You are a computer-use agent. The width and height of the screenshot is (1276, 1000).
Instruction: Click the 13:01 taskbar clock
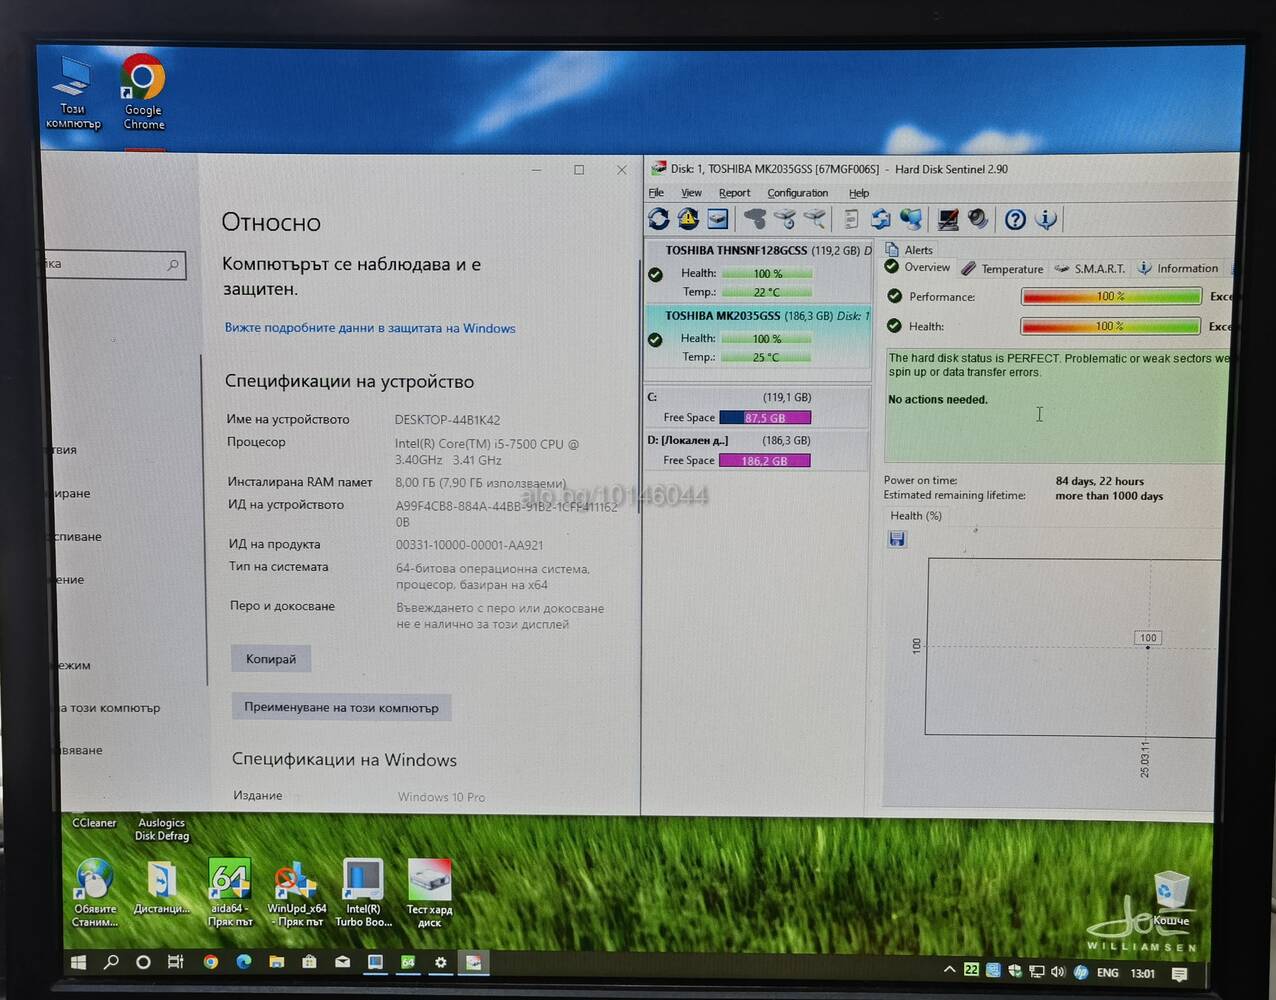point(1143,973)
